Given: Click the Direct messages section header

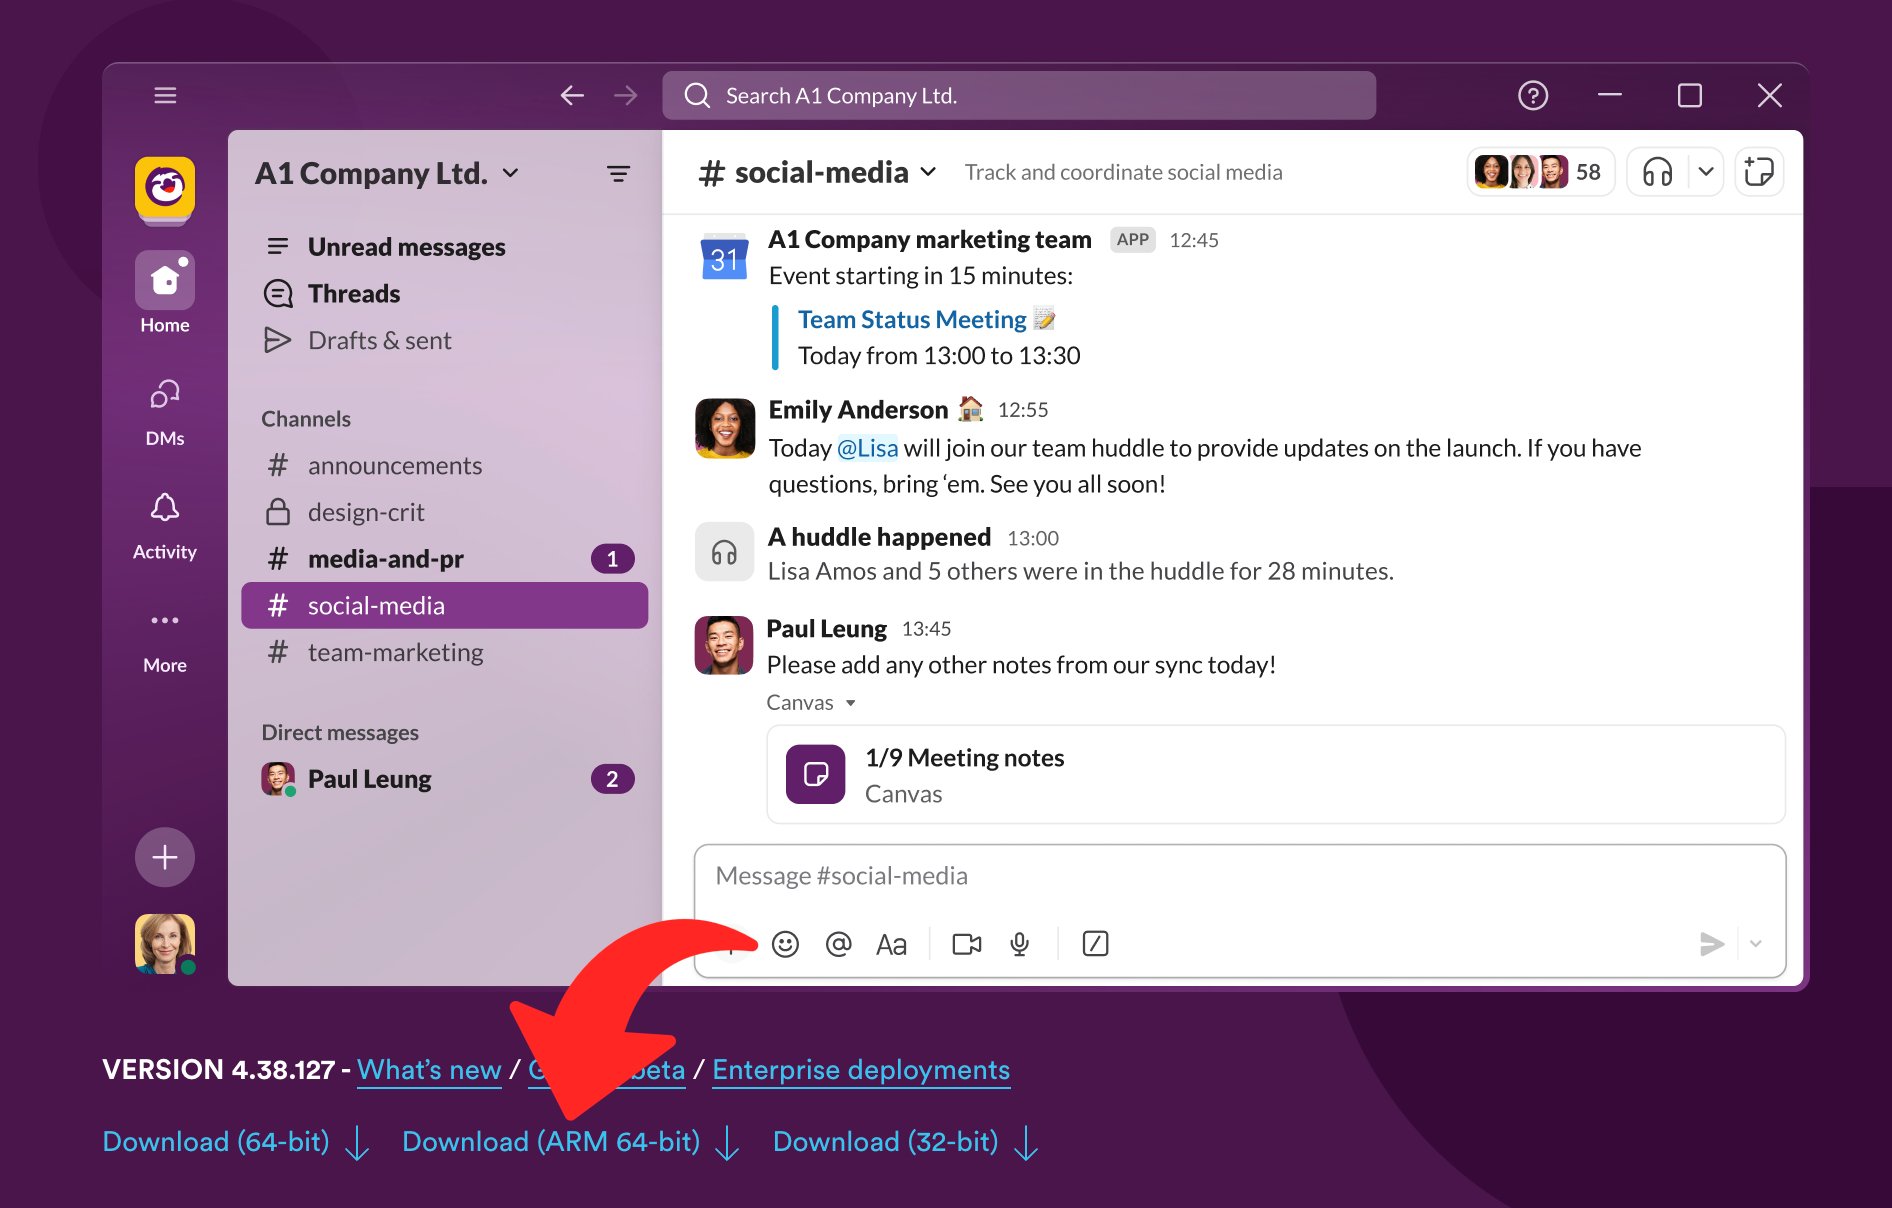Looking at the screenshot, I should pos(340,732).
